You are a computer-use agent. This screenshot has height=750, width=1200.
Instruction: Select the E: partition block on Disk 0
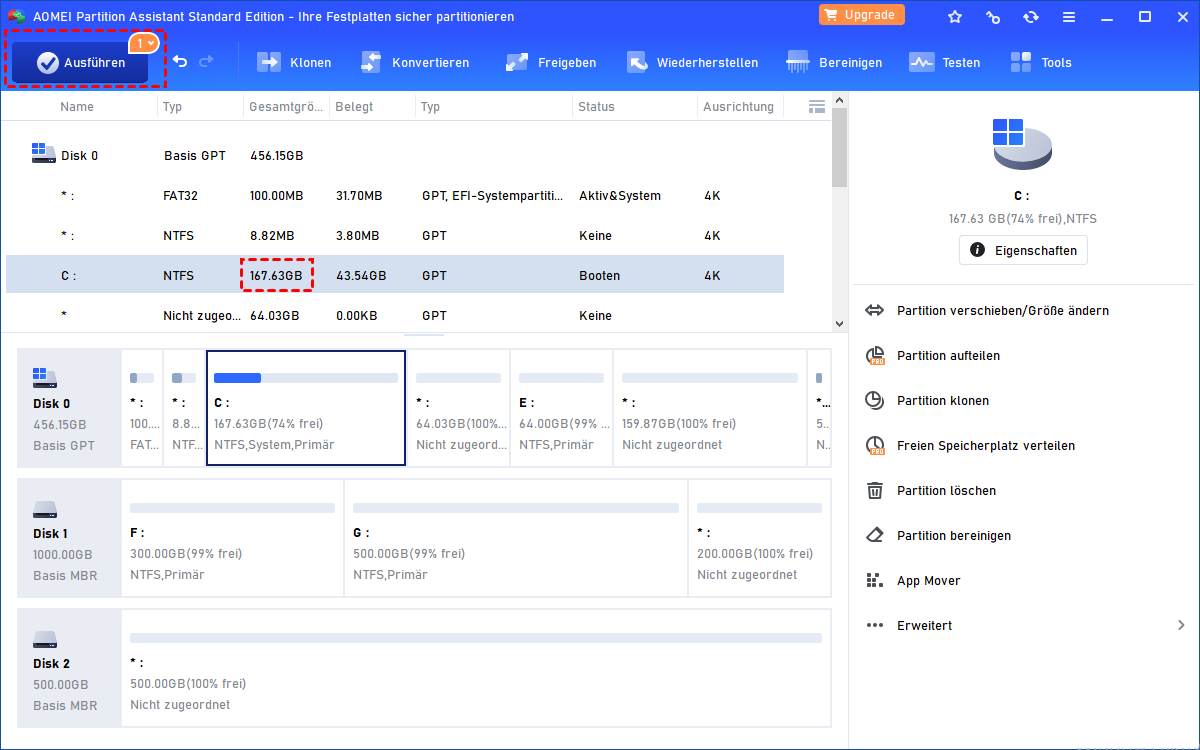pos(561,408)
